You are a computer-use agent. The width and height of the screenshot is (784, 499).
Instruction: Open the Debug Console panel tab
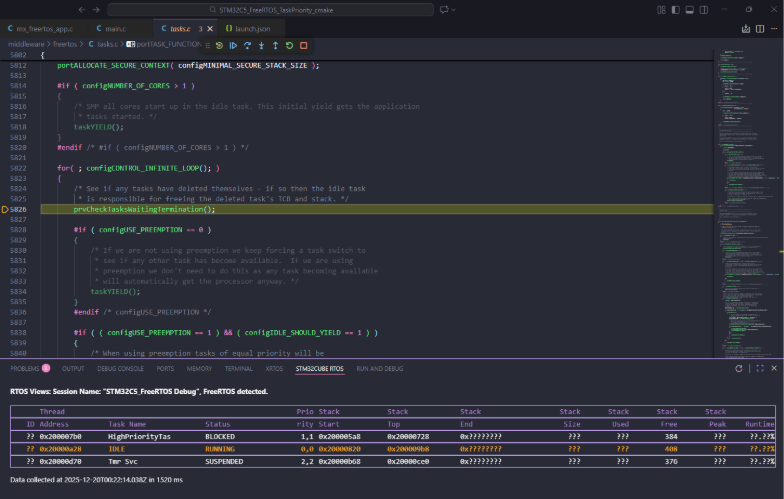(x=119, y=369)
